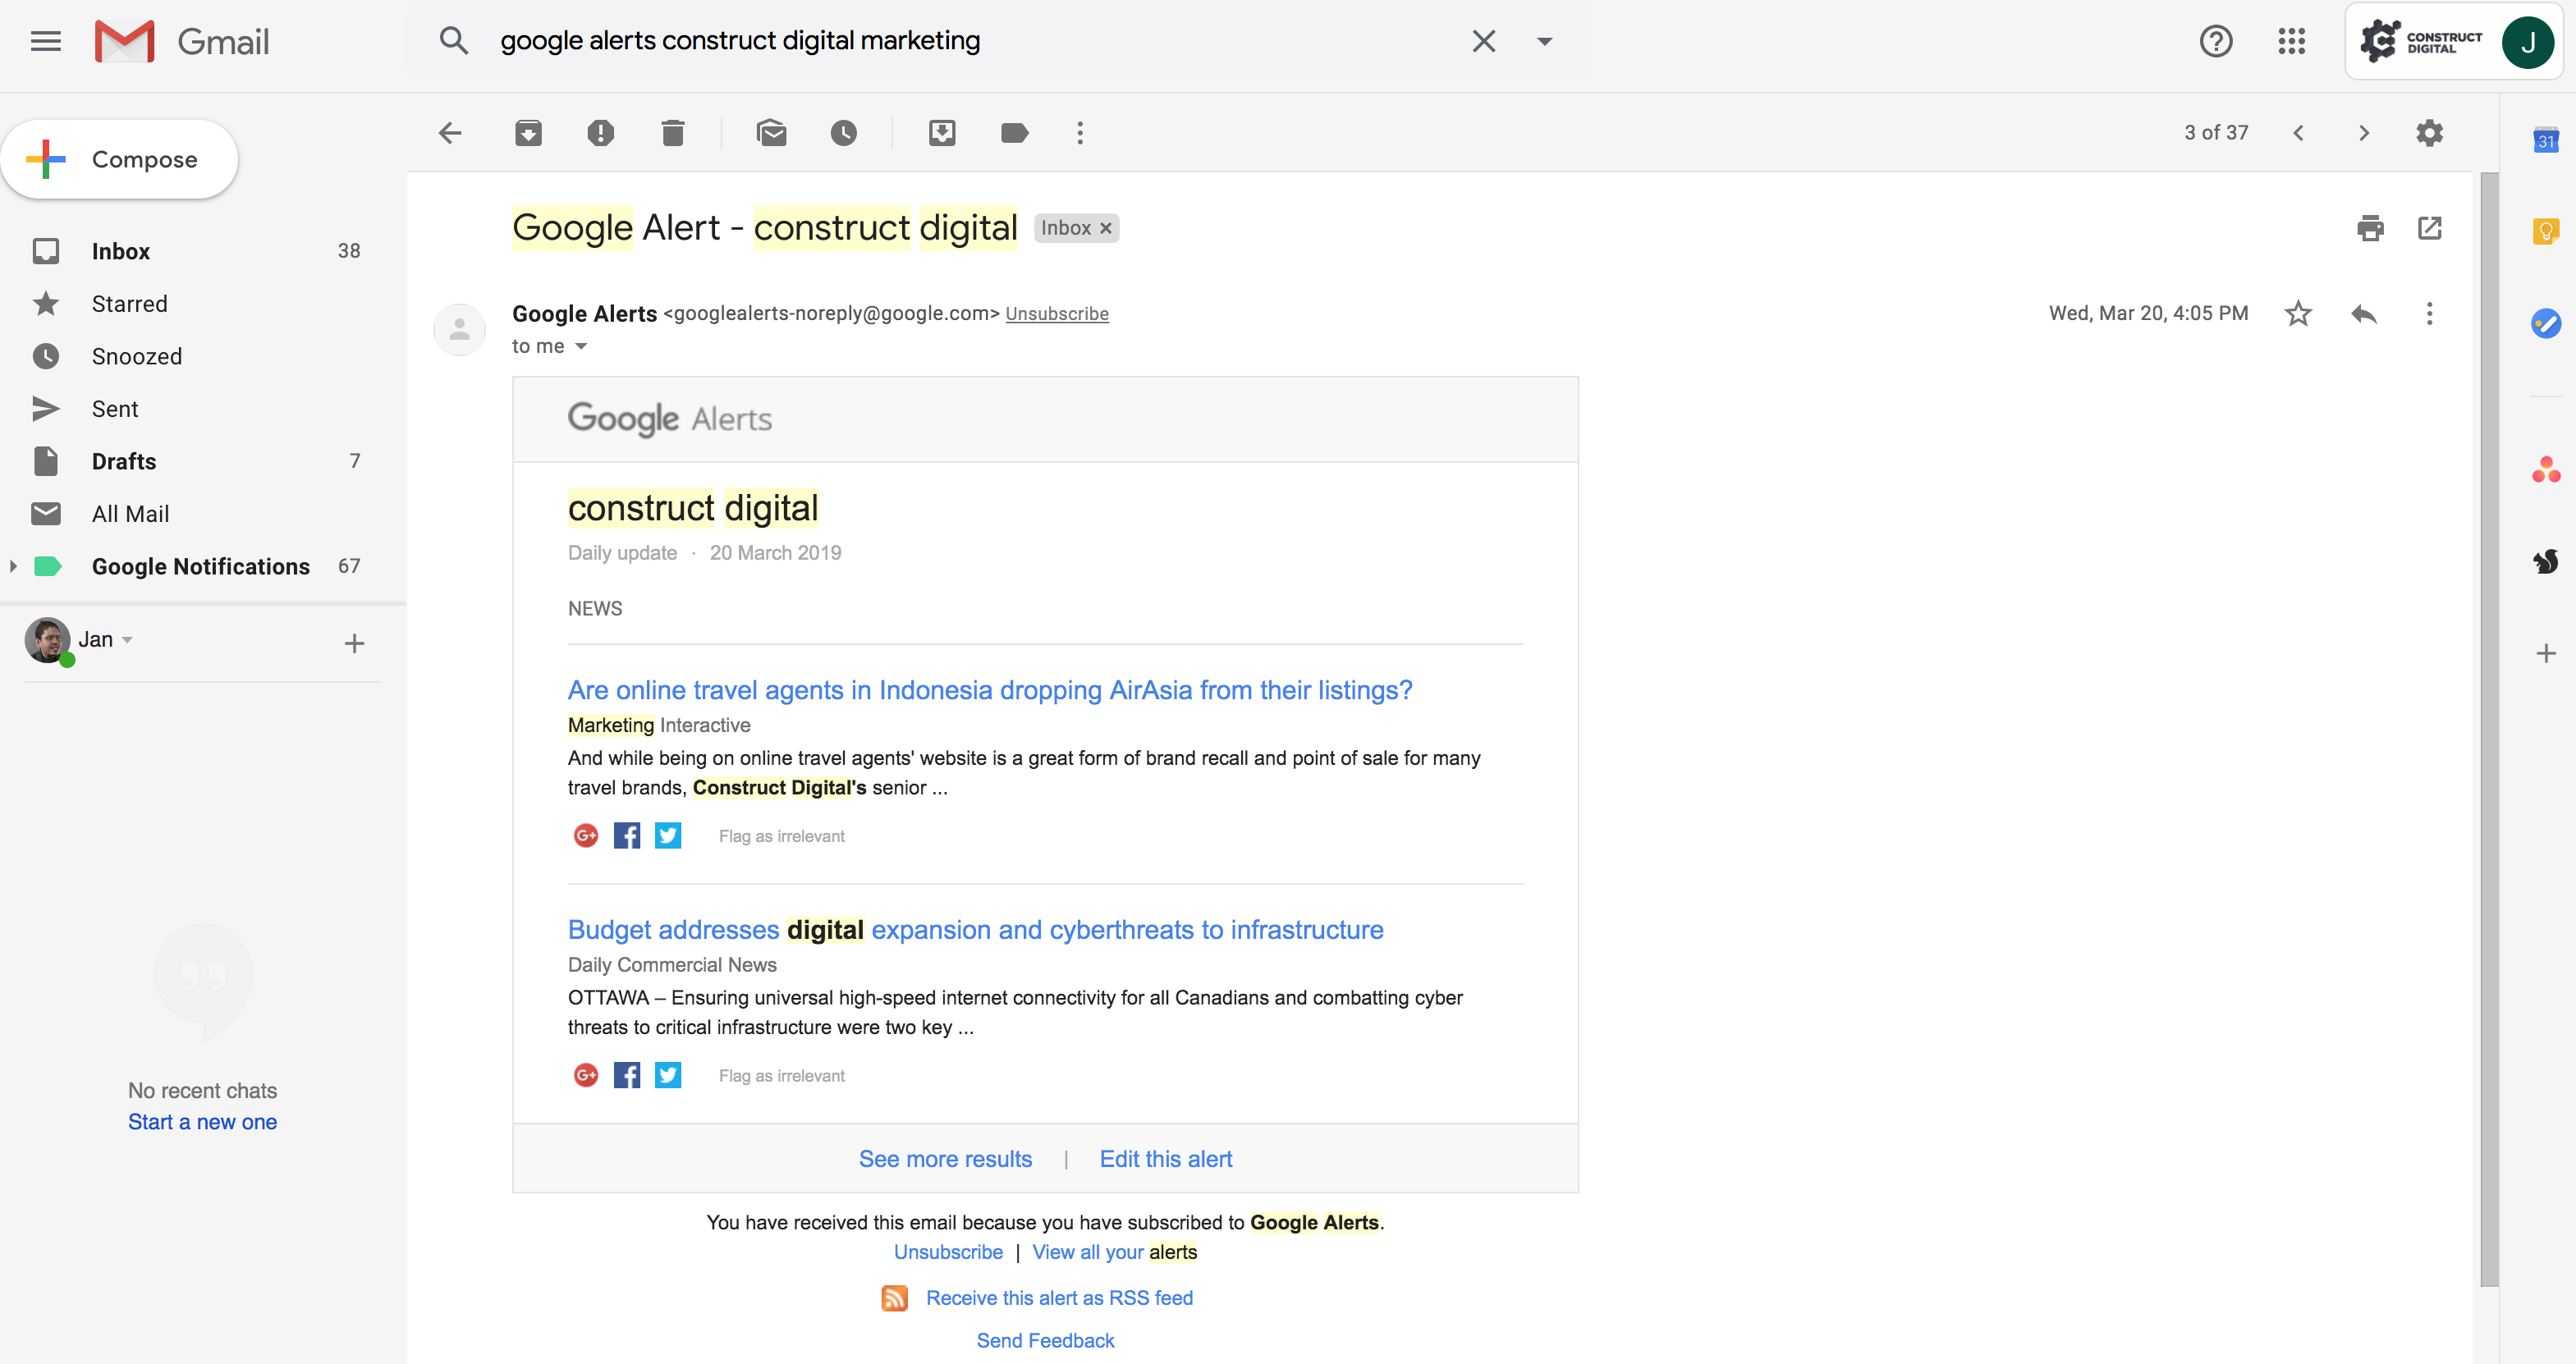Image resolution: width=2576 pixels, height=1364 pixels.
Task: Click the Move to inbox icon
Action: (942, 133)
